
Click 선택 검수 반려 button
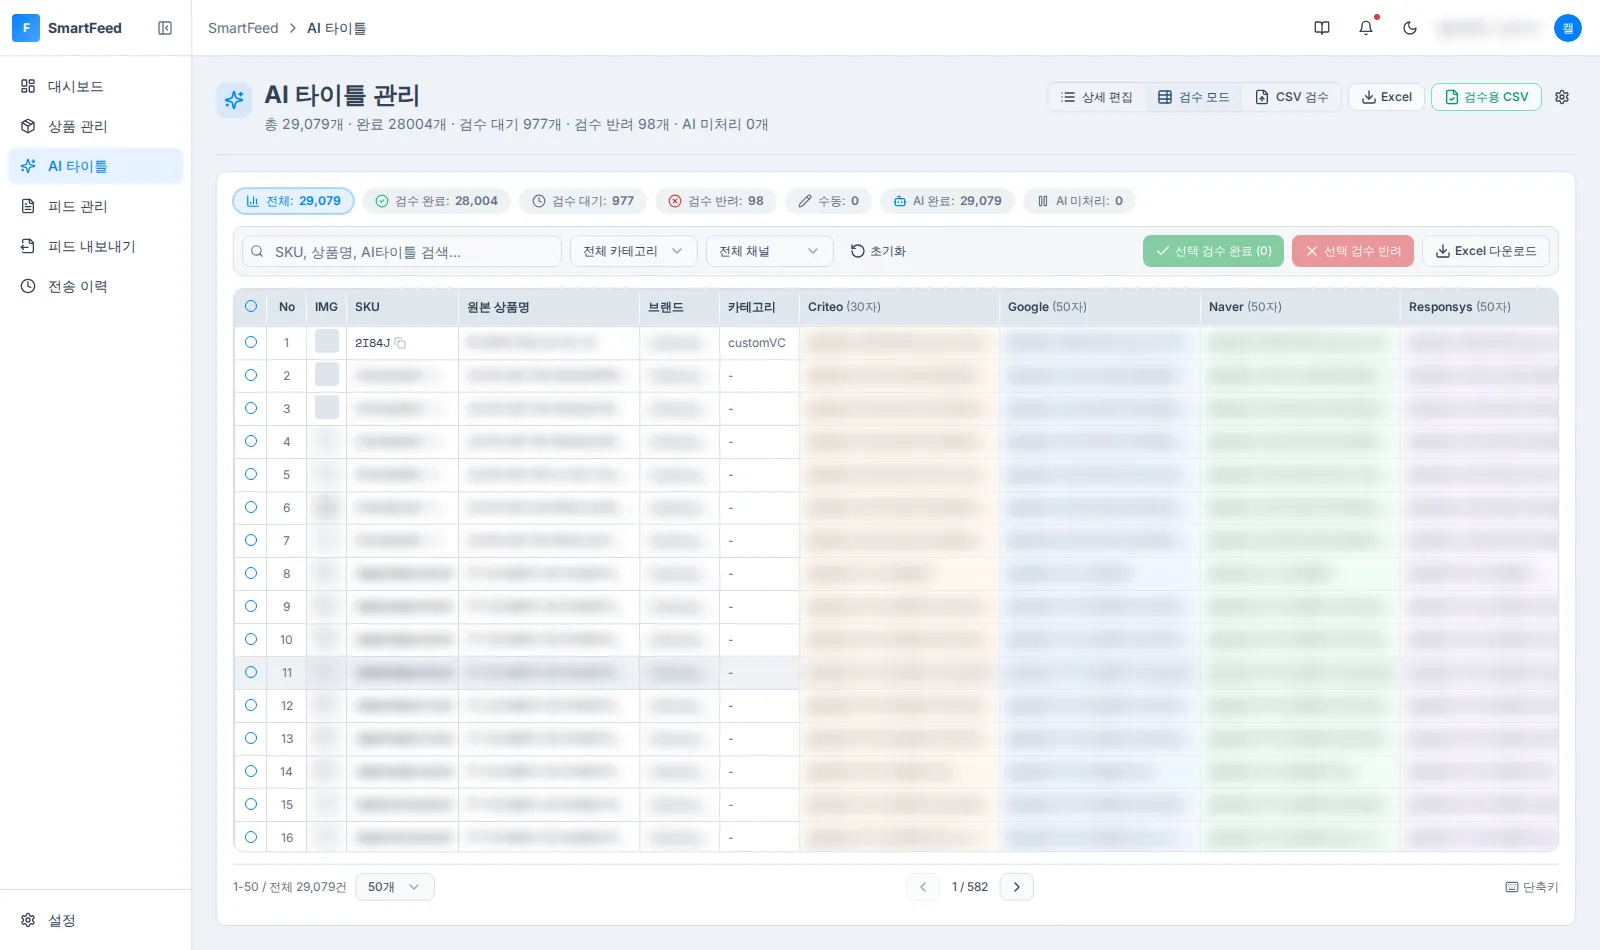coord(1353,251)
